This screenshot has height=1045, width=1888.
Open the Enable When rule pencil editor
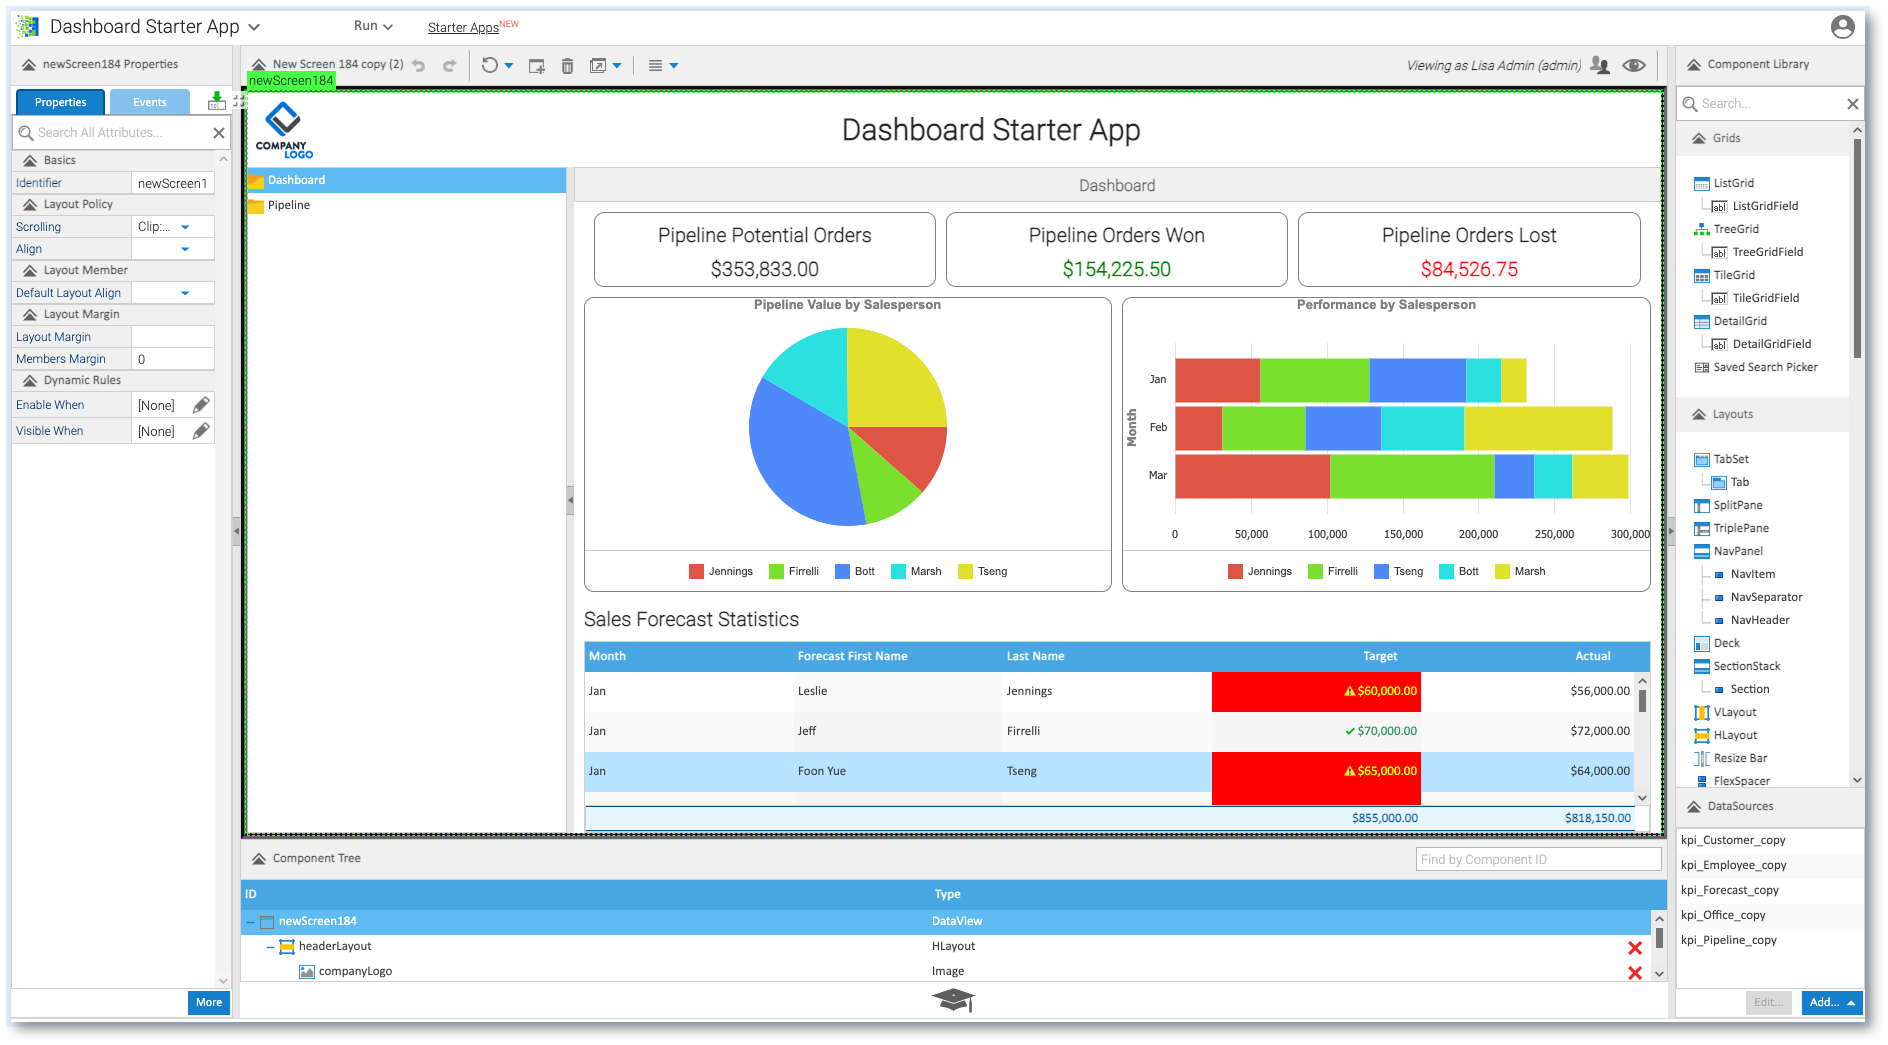201,404
